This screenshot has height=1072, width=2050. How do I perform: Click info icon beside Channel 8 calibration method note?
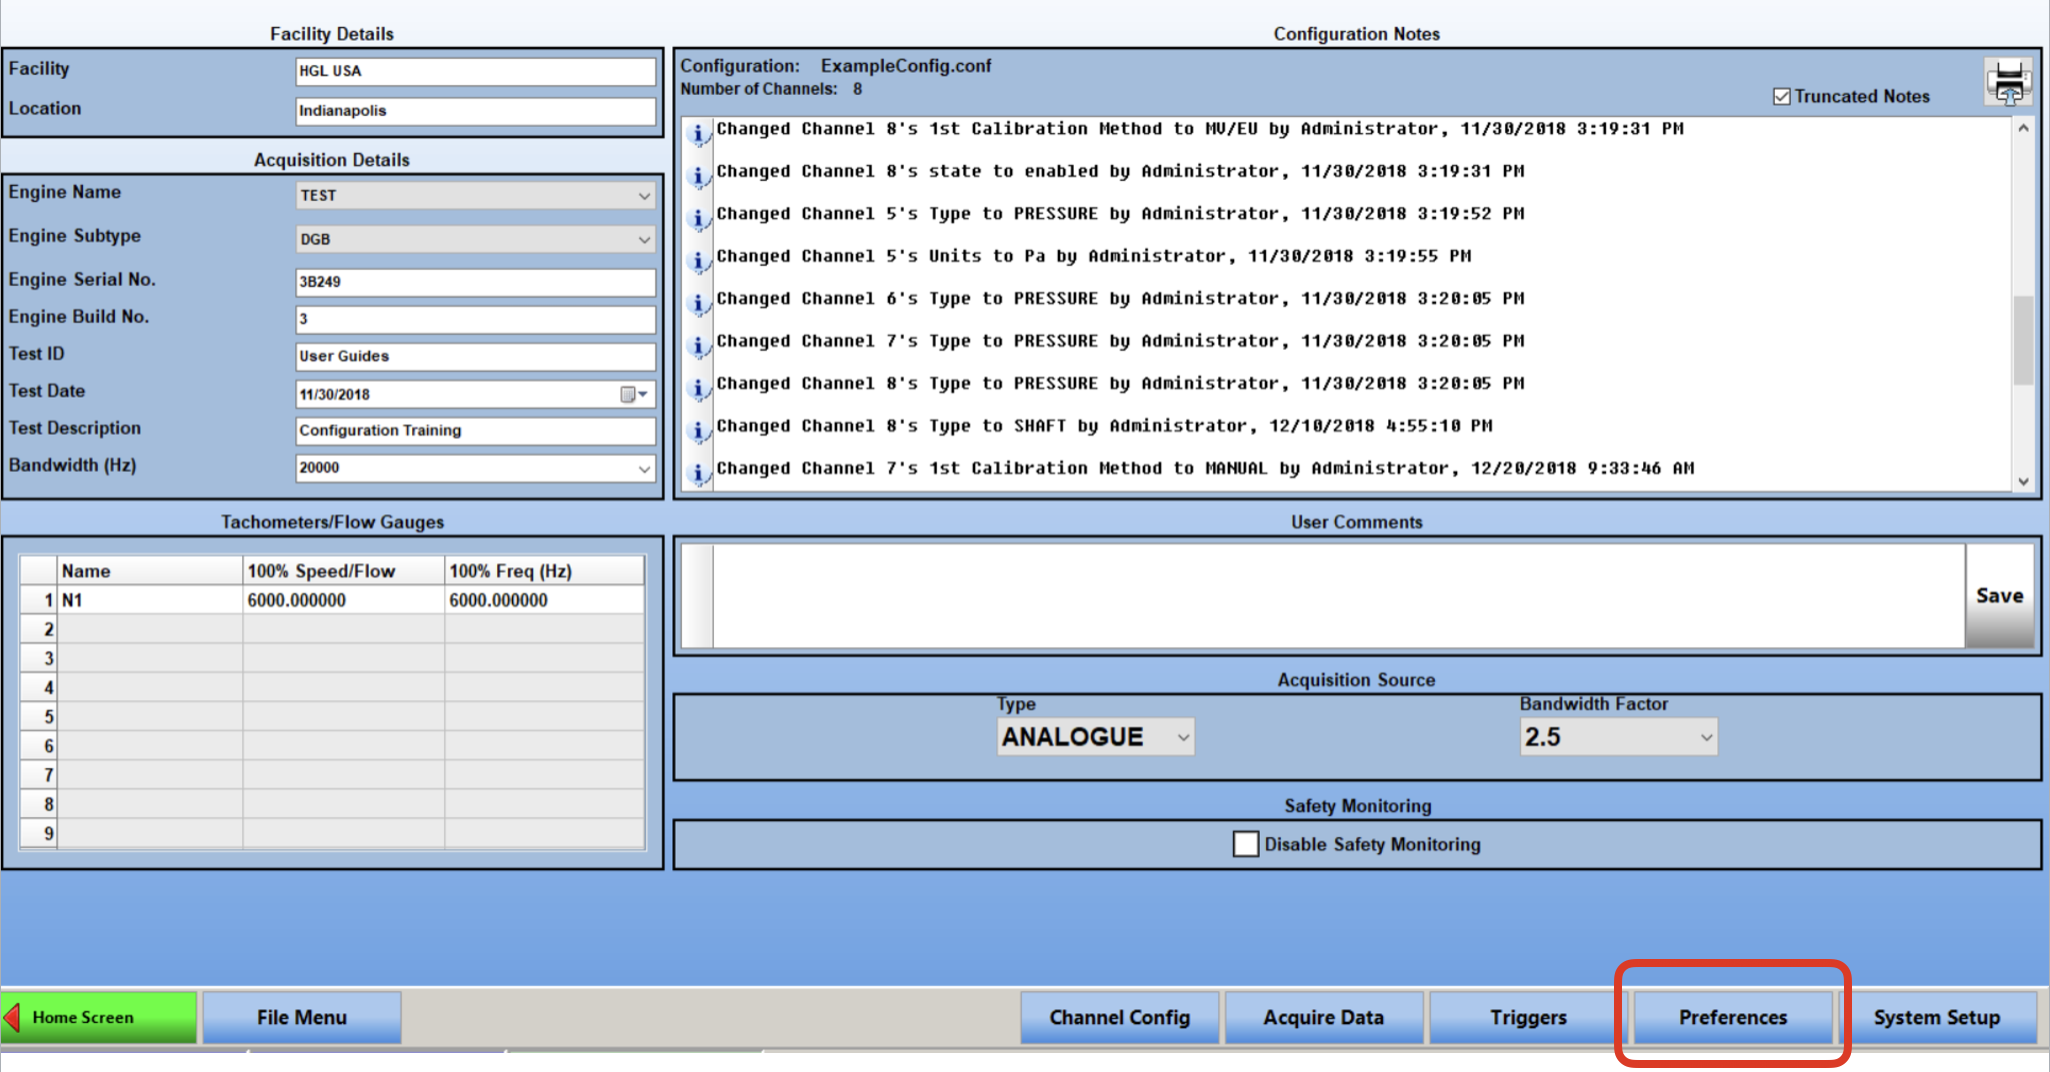click(x=698, y=133)
